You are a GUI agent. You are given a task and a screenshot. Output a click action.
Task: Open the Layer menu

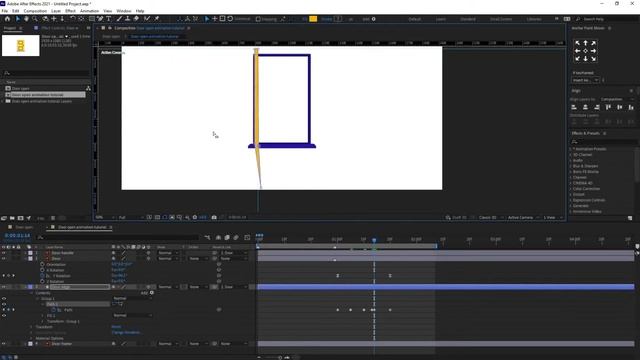56,11
